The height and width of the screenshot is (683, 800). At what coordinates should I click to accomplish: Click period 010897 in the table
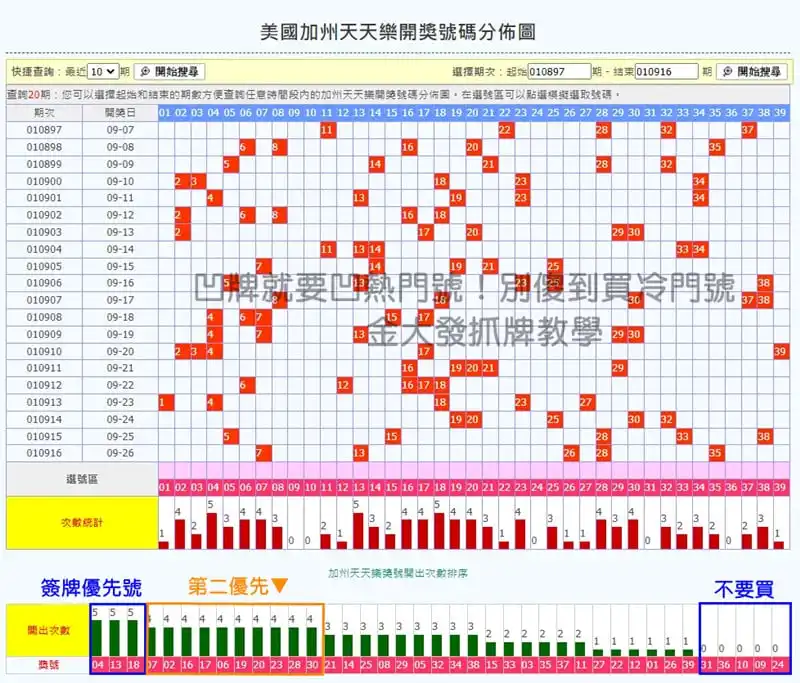(x=44, y=130)
